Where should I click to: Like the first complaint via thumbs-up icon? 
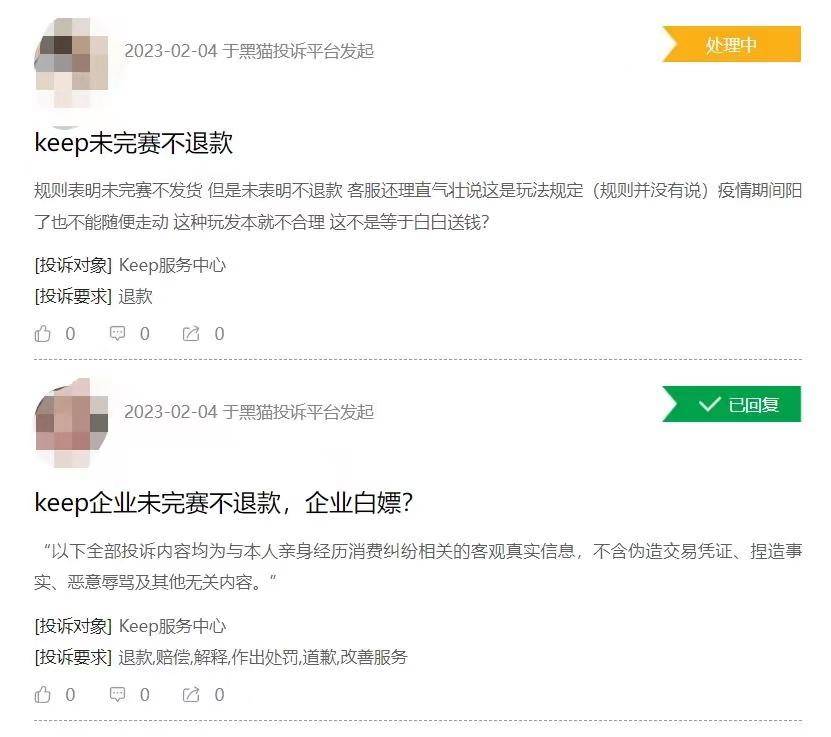pyautogui.click(x=43, y=334)
